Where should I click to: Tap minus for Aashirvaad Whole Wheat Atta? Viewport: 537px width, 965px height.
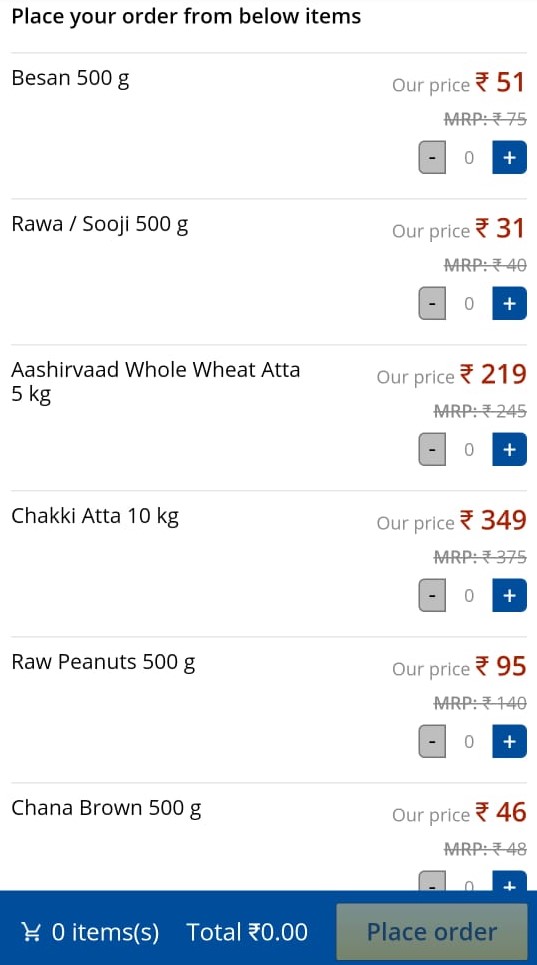coord(432,449)
